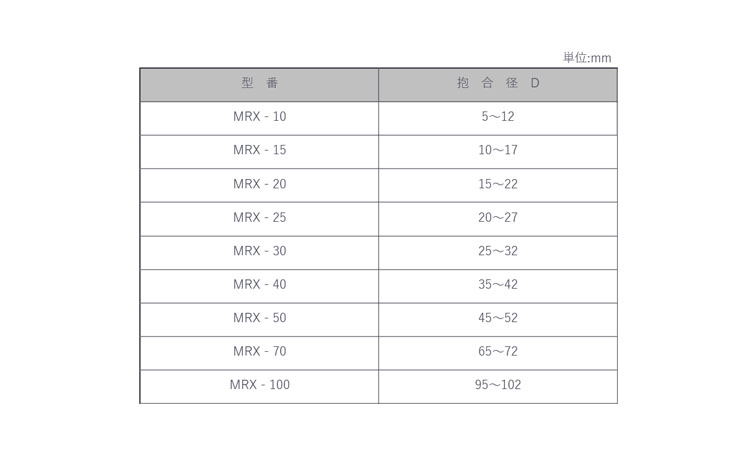
Task: Click the 25～32 diameter value
Action: pyautogui.click(x=497, y=251)
